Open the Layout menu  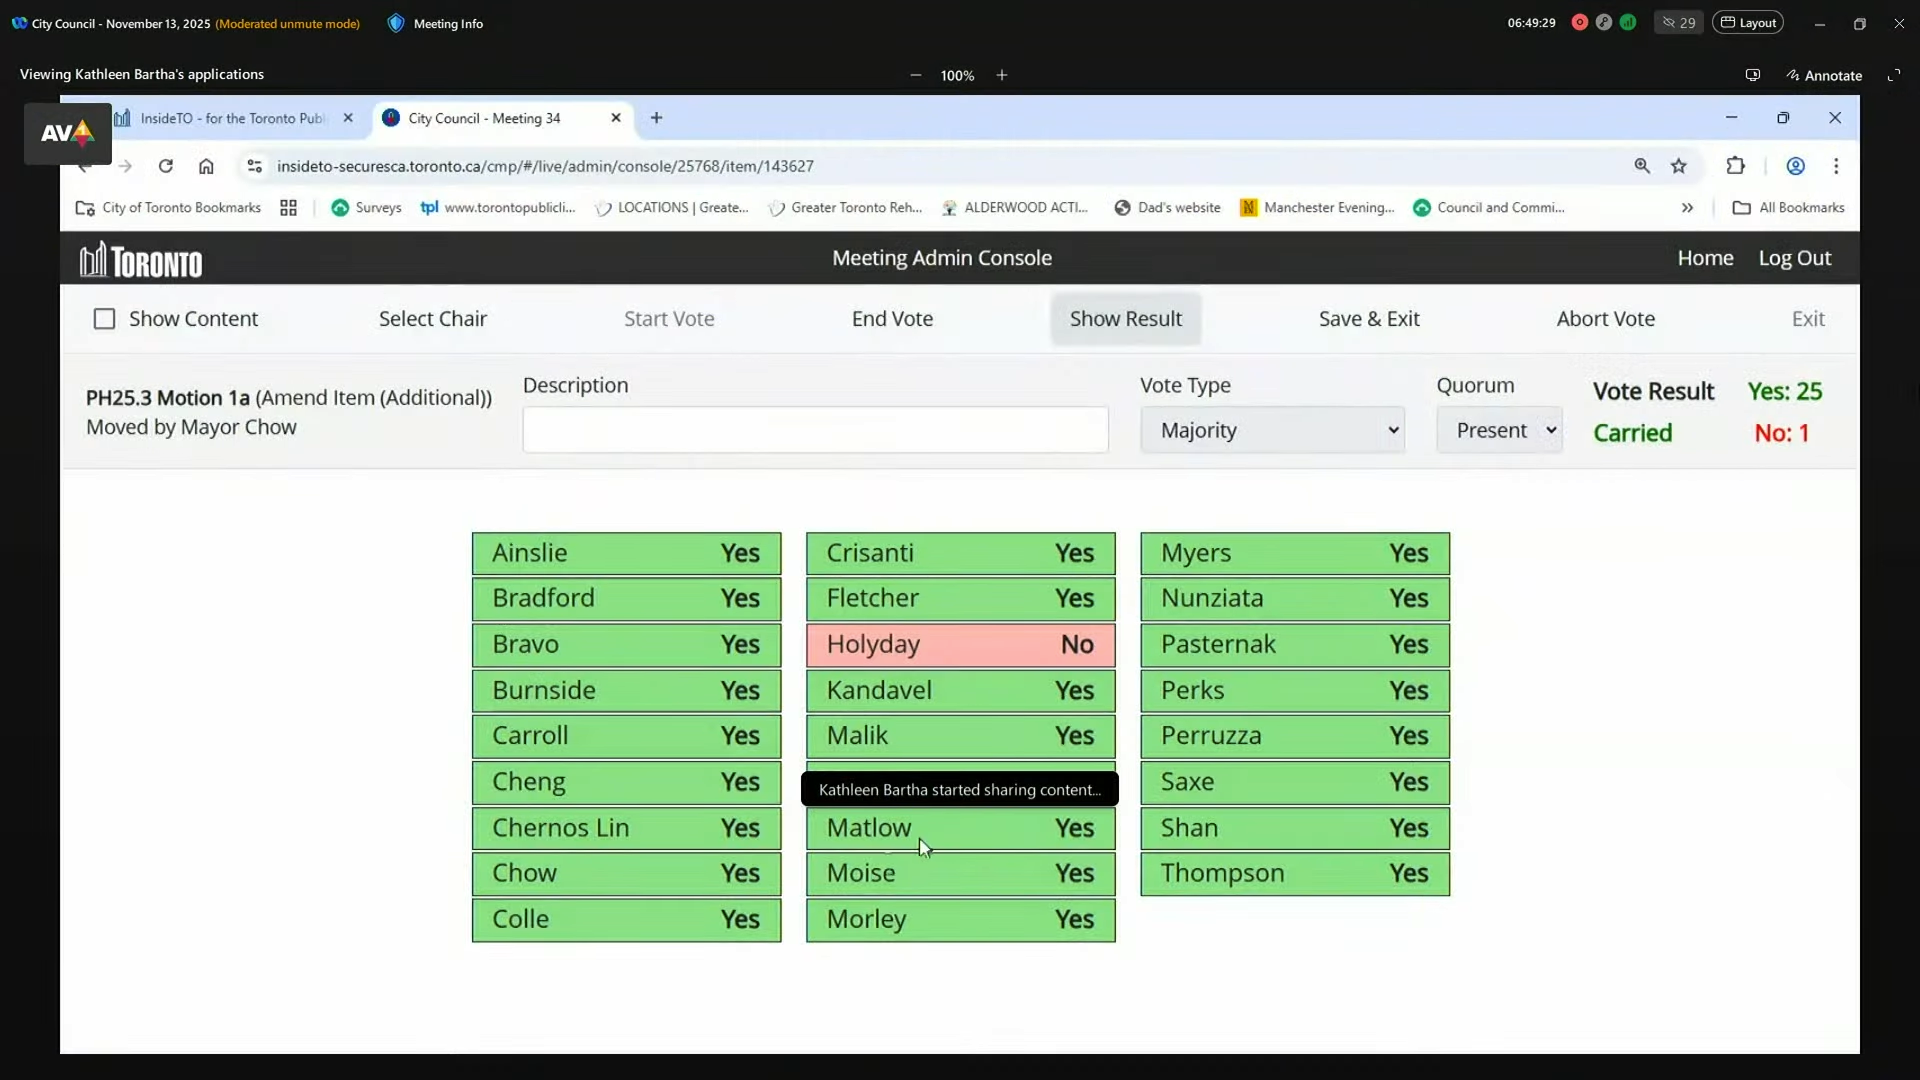(1749, 22)
